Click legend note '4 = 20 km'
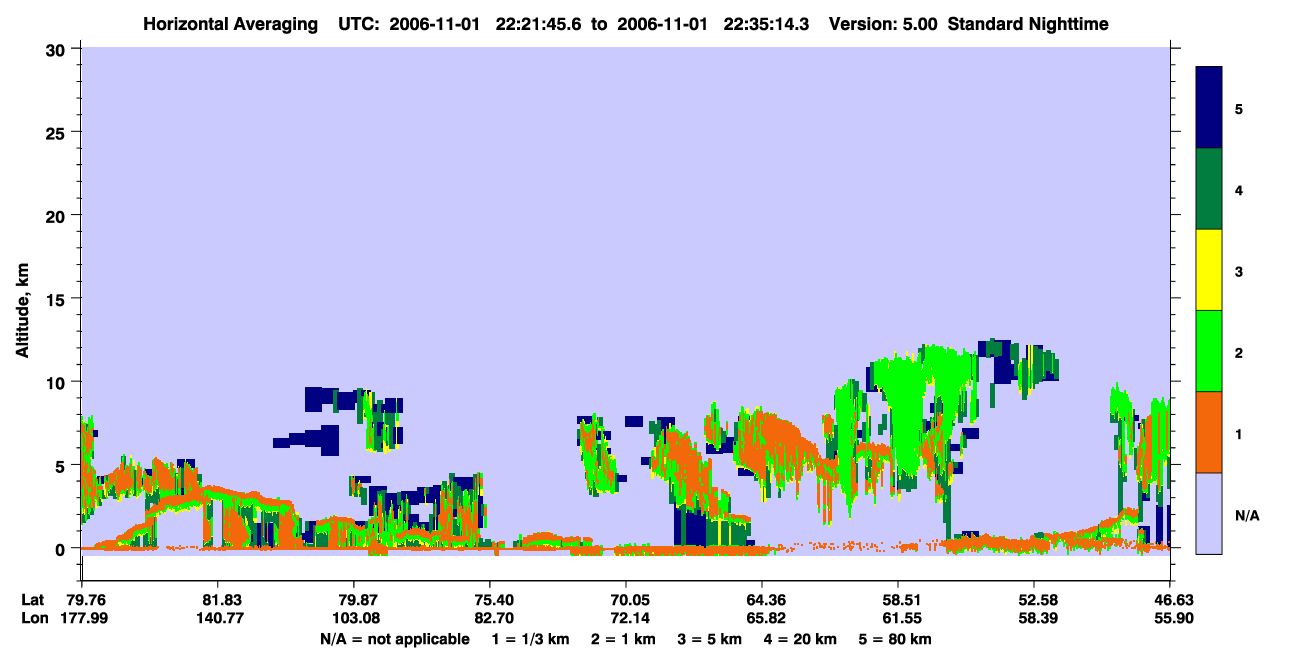The width and height of the screenshot is (1300, 667). pyautogui.click(x=801, y=639)
